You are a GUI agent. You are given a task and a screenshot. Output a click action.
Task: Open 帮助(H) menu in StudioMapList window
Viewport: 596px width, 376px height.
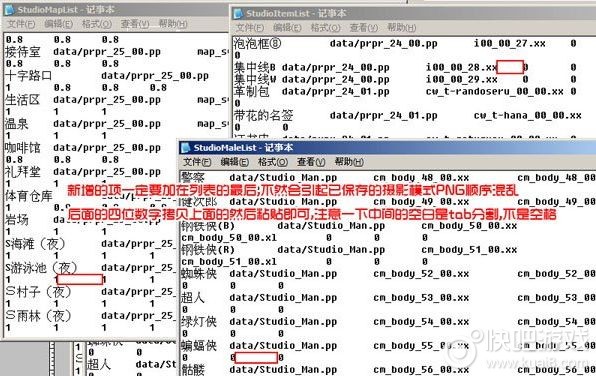pos(173,24)
